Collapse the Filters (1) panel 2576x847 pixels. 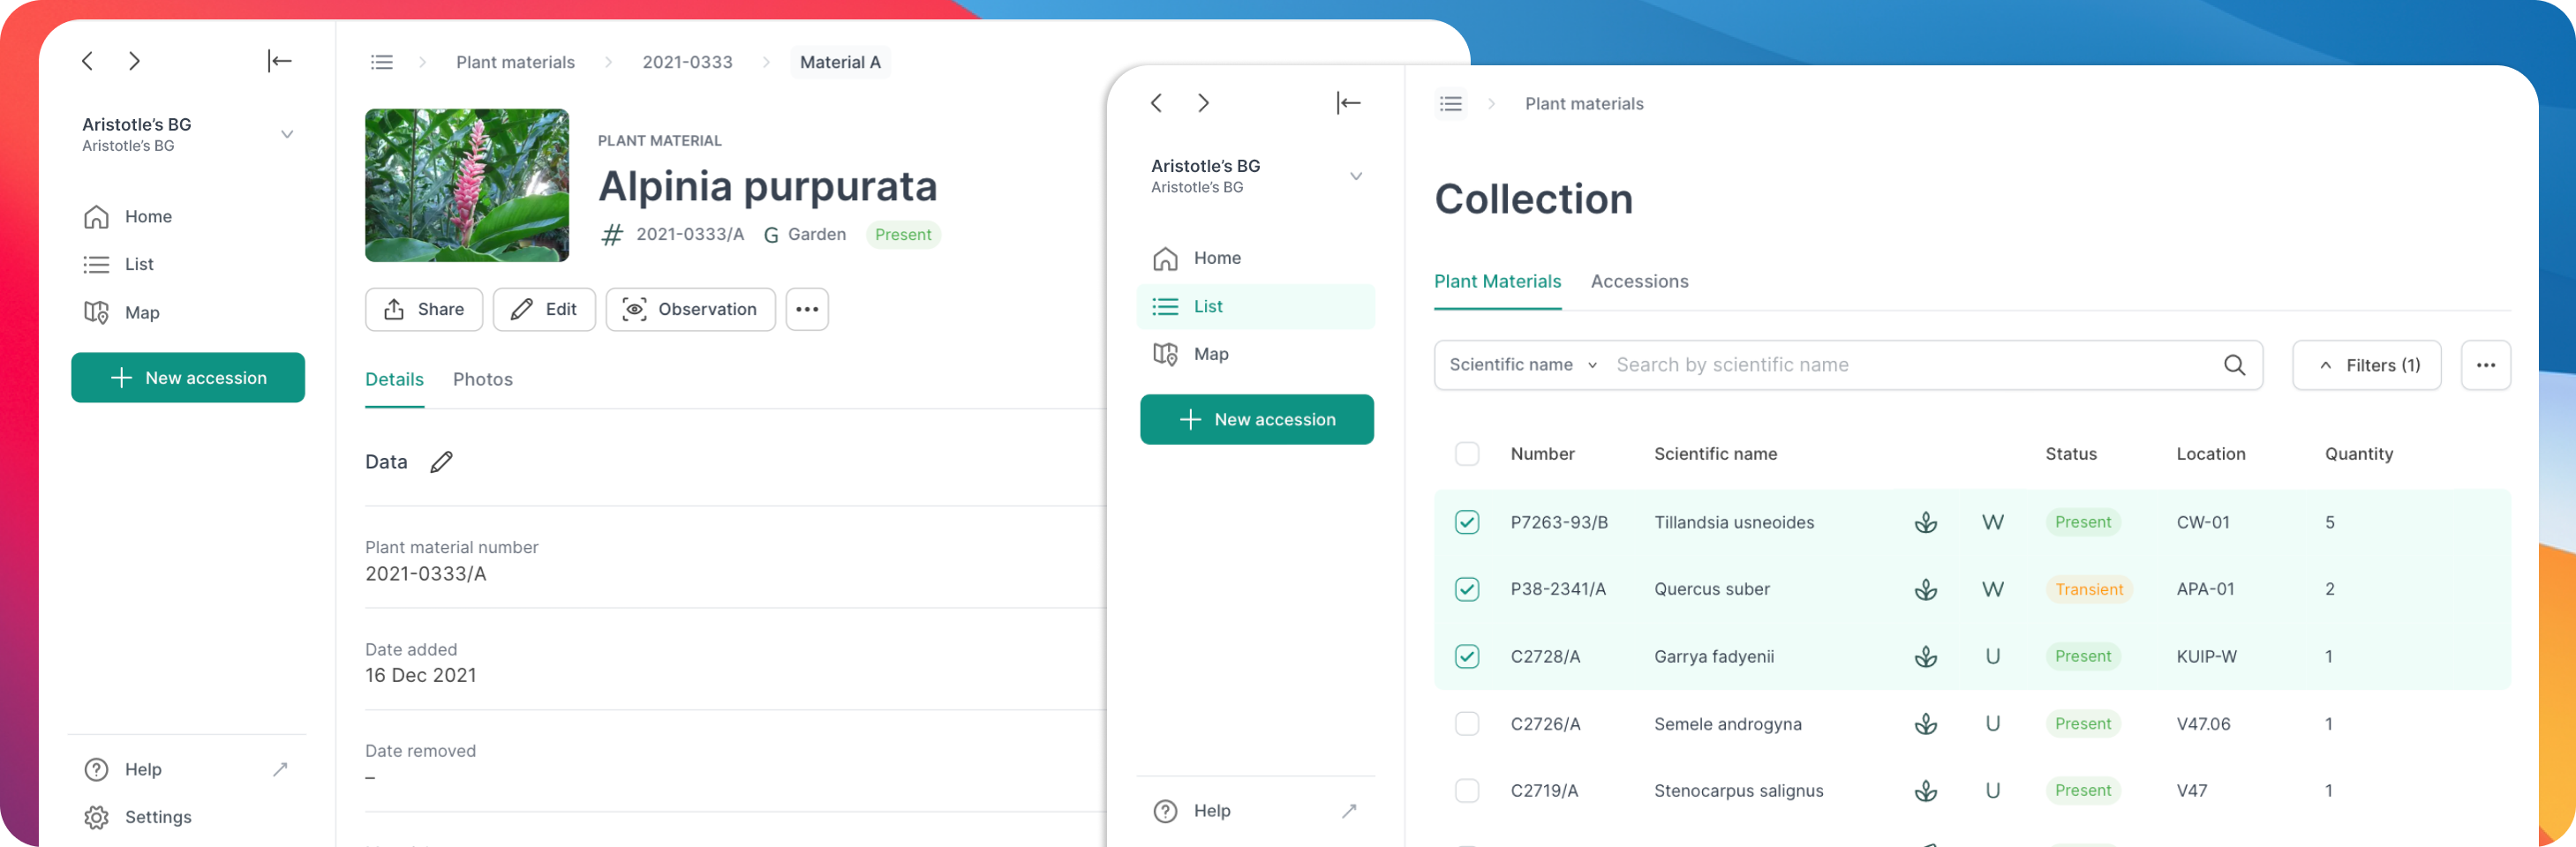point(2366,365)
